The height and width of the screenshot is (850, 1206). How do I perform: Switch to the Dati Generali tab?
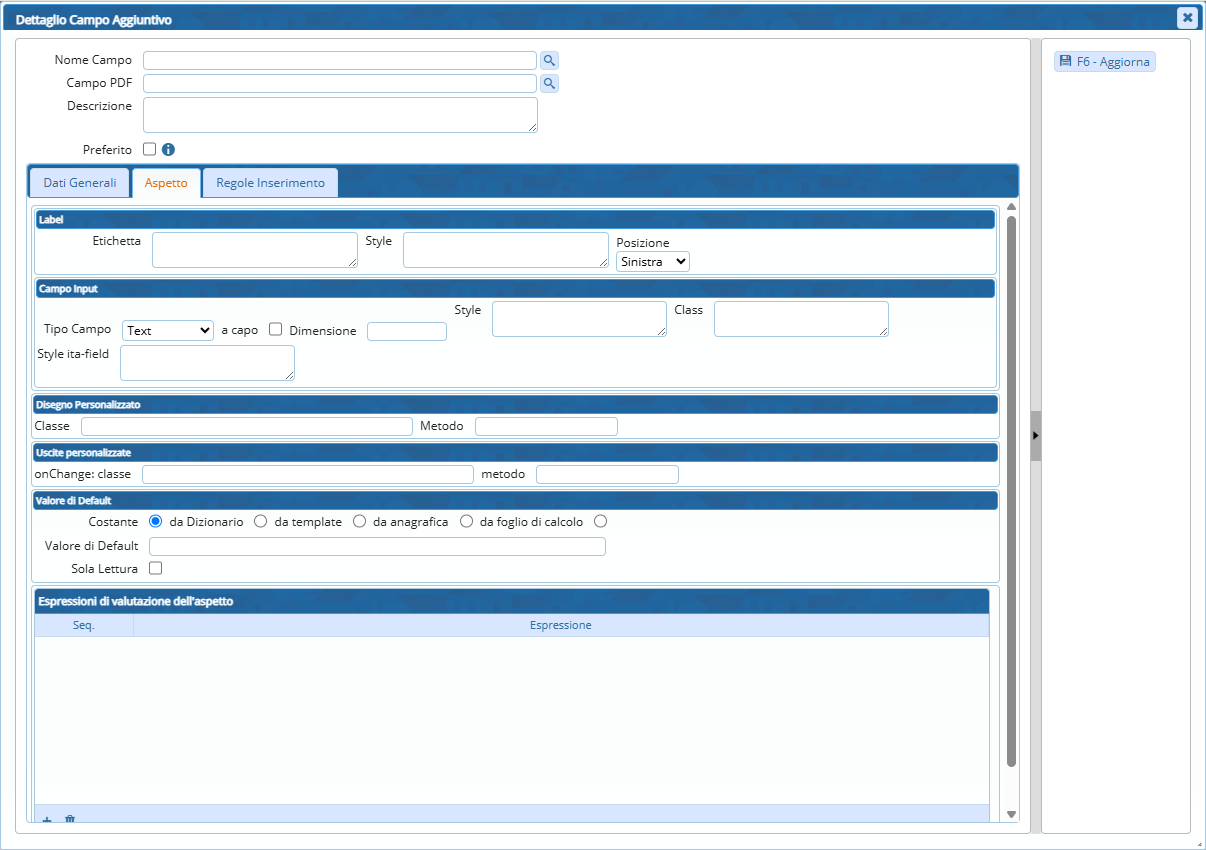79,183
